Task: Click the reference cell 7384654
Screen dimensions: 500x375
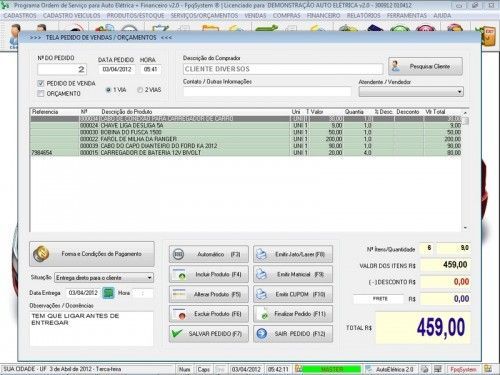Action: (42, 153)
